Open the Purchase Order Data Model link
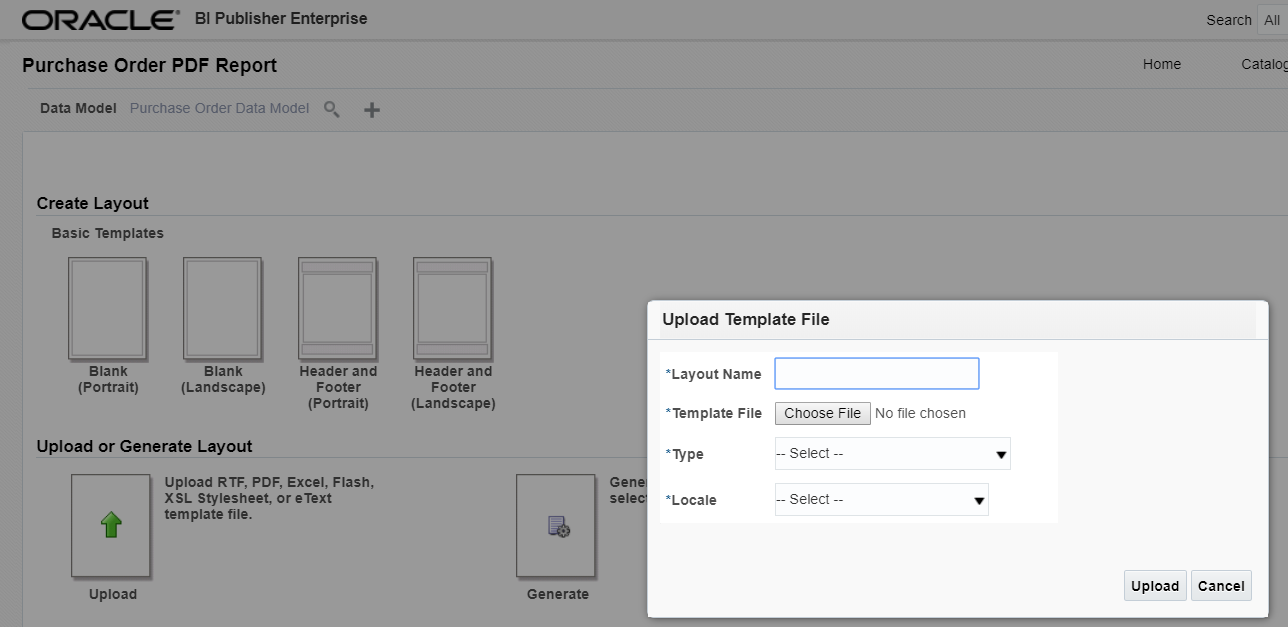 pyautogui.click(x=218, y=108)
